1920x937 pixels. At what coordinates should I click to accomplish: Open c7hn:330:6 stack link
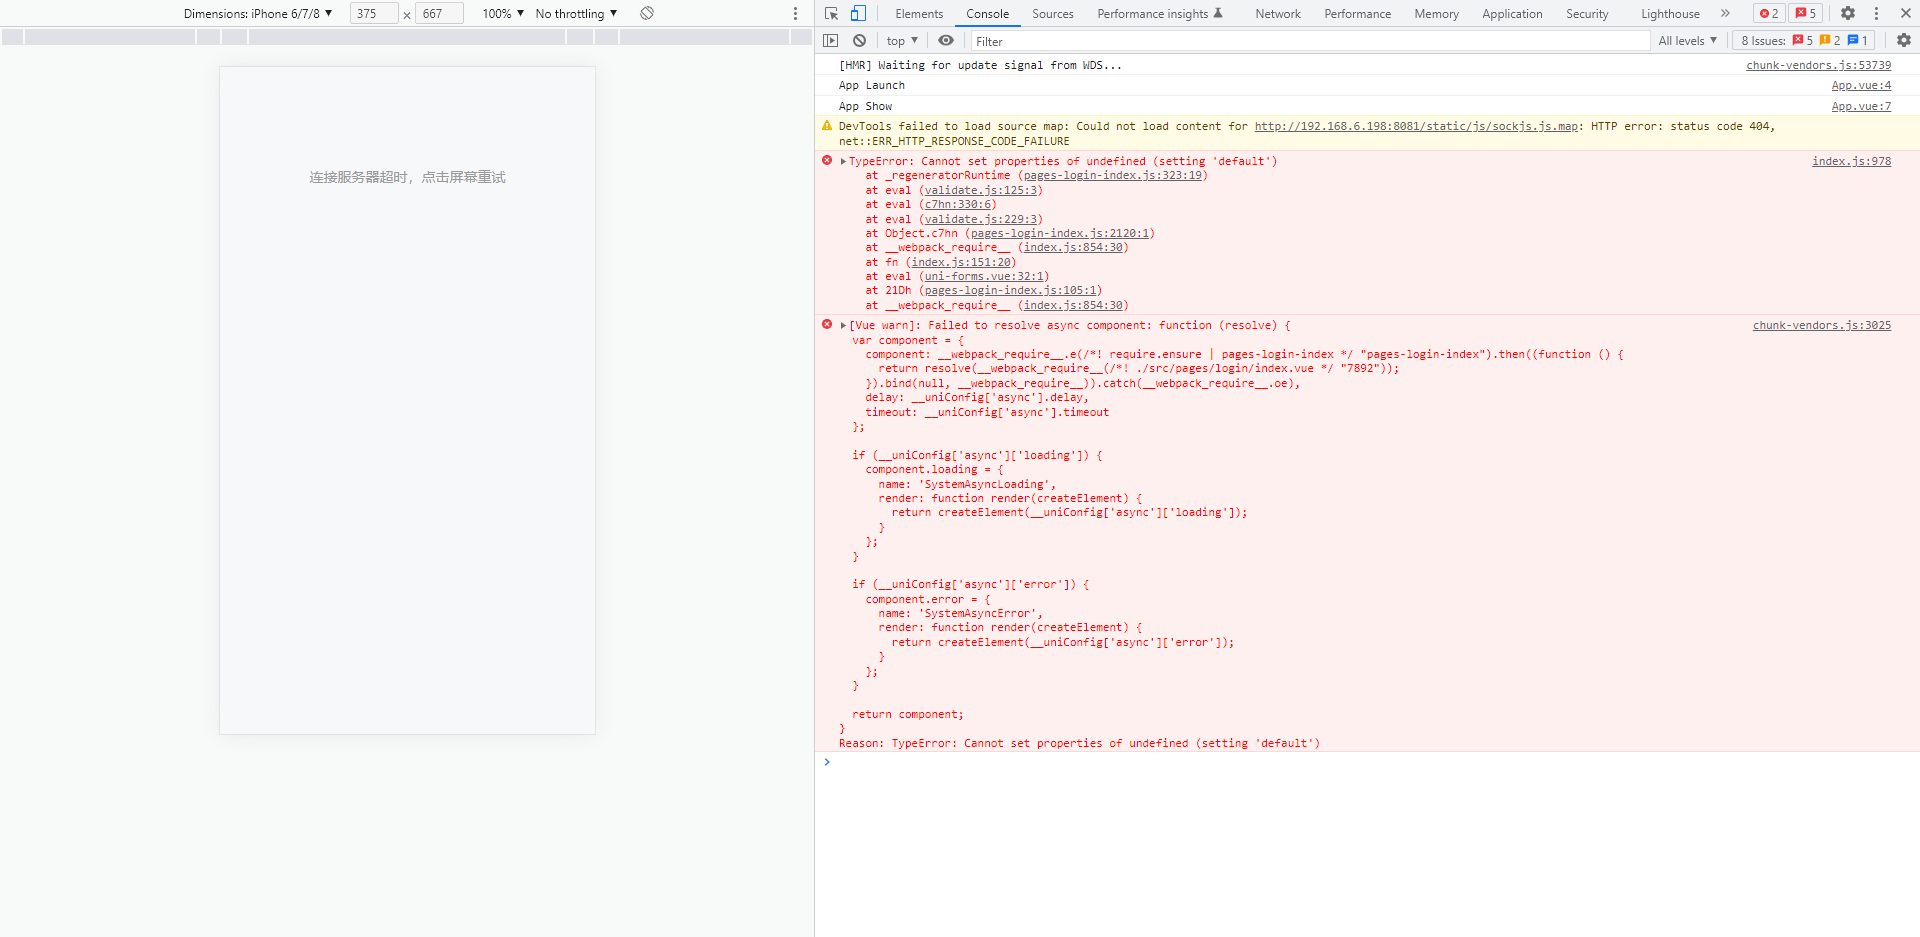[957, 204]
